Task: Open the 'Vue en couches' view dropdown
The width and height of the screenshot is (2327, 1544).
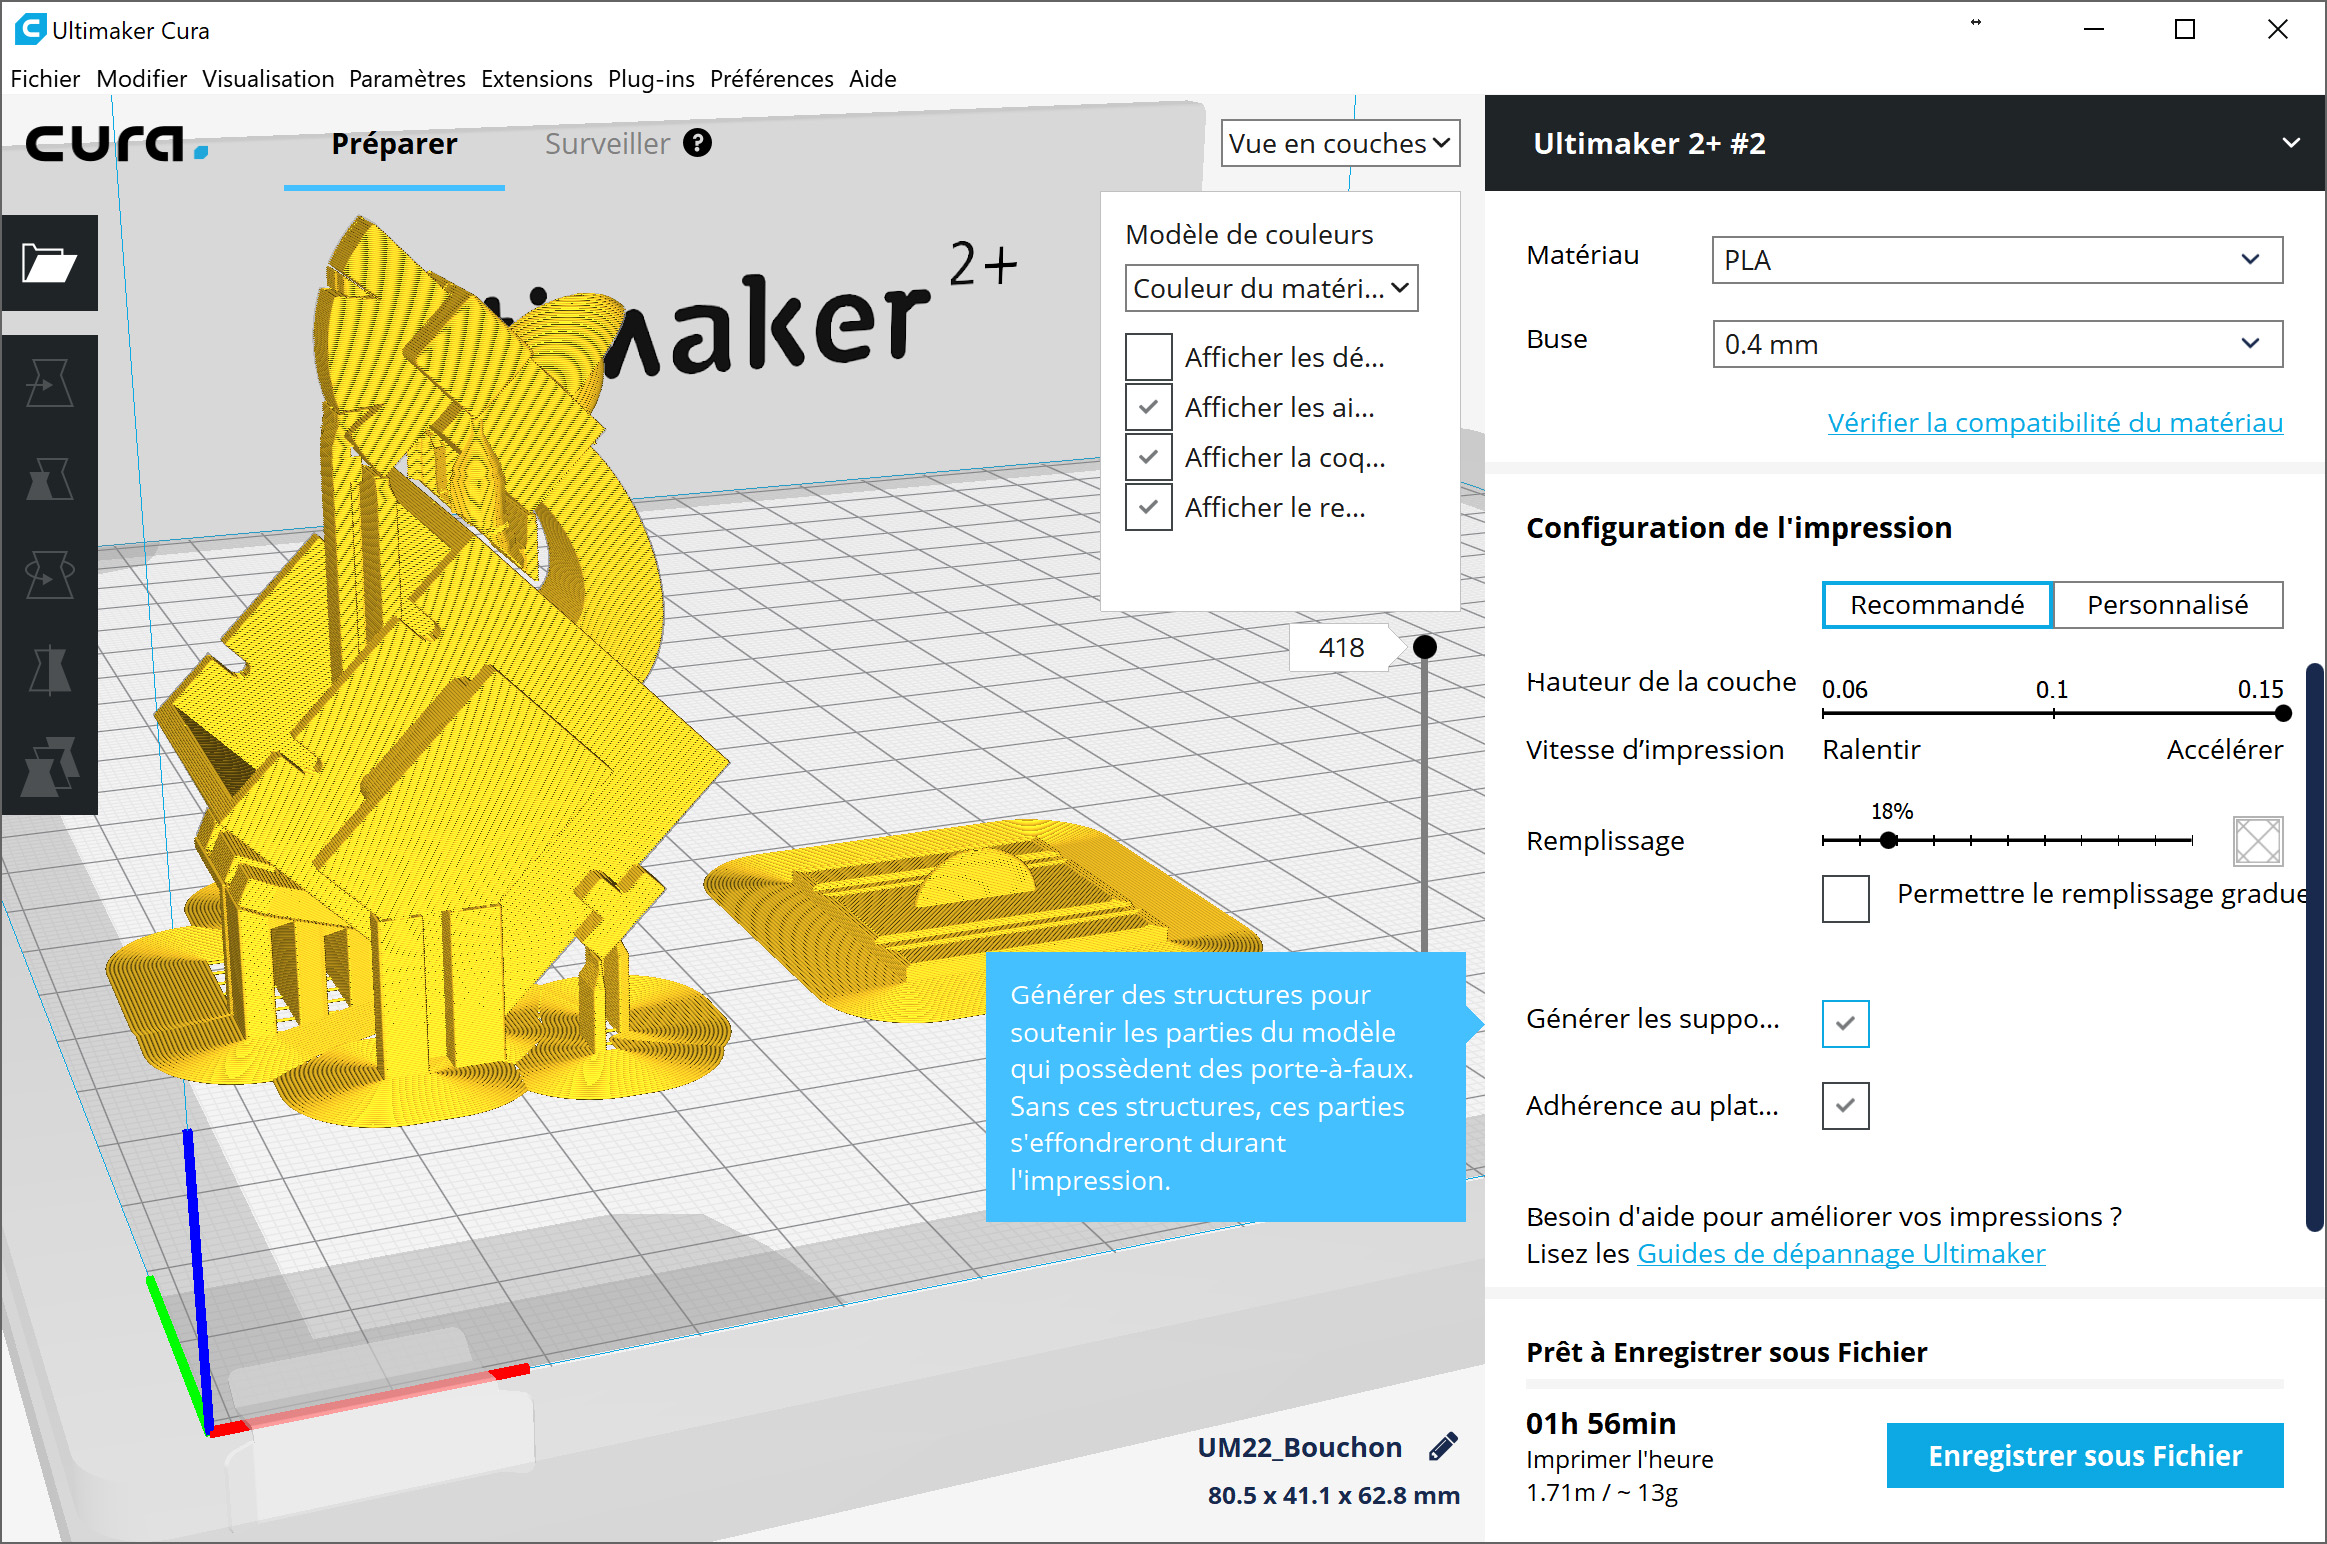Action: [x=1340, y=143]
